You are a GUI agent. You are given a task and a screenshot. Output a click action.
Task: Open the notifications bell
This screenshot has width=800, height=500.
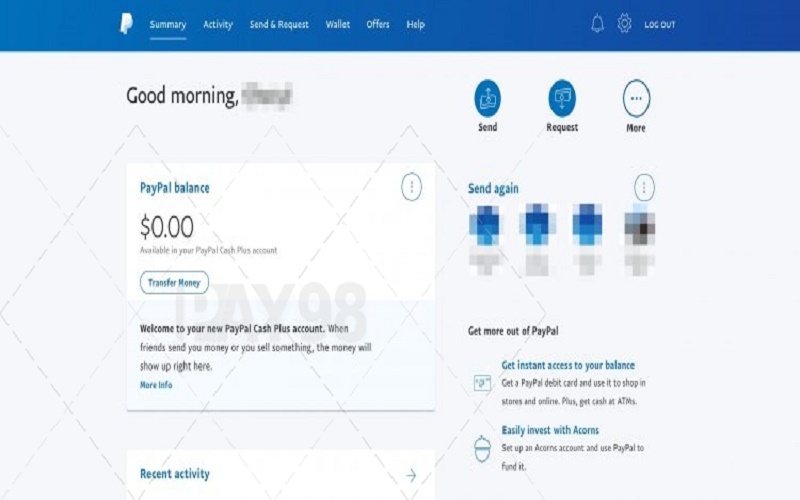597,24
